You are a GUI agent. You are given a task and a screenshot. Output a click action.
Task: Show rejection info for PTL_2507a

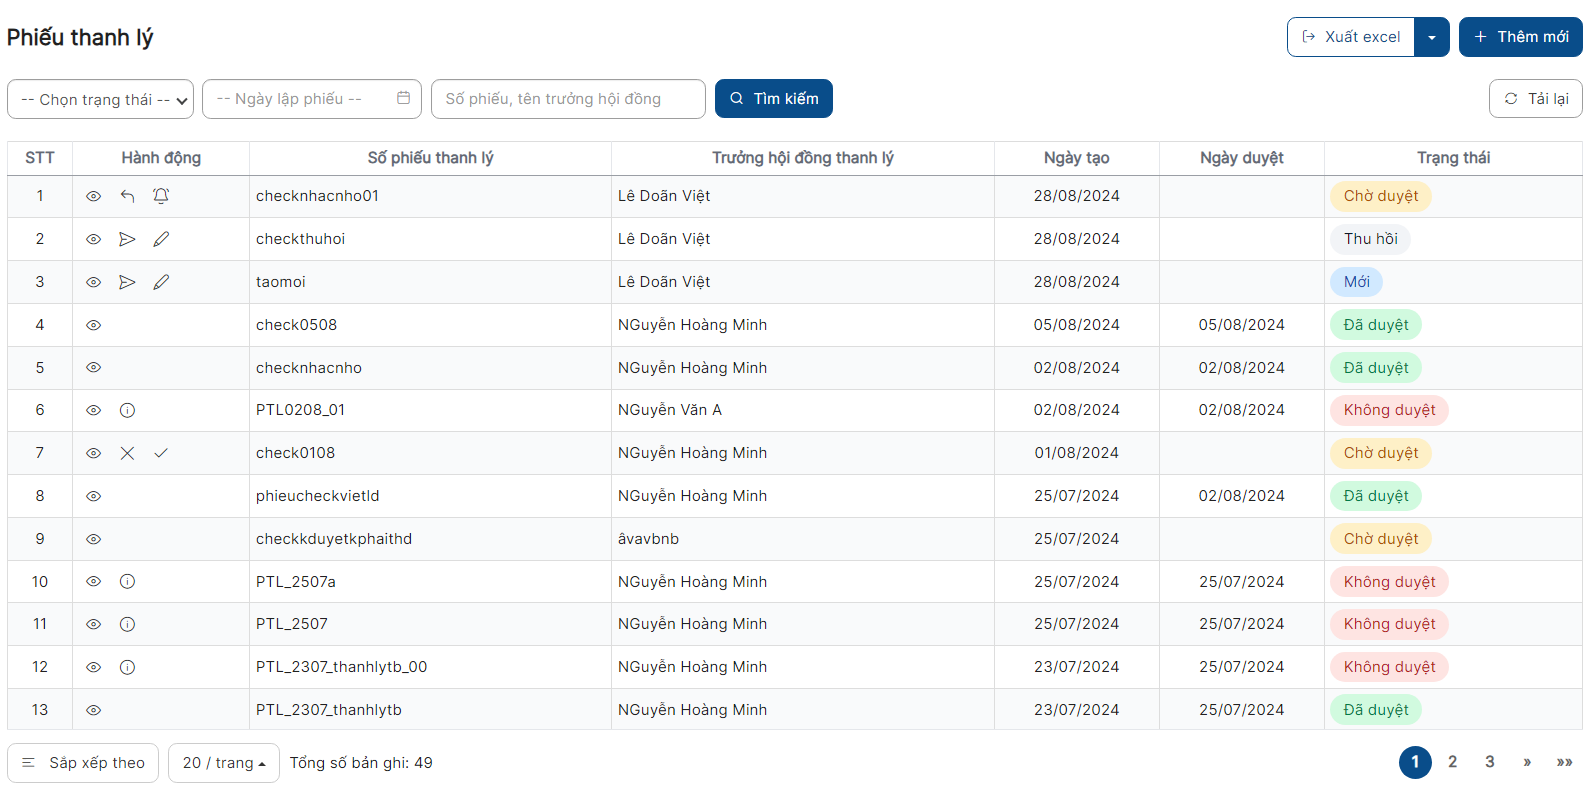(x=127, y=581)
